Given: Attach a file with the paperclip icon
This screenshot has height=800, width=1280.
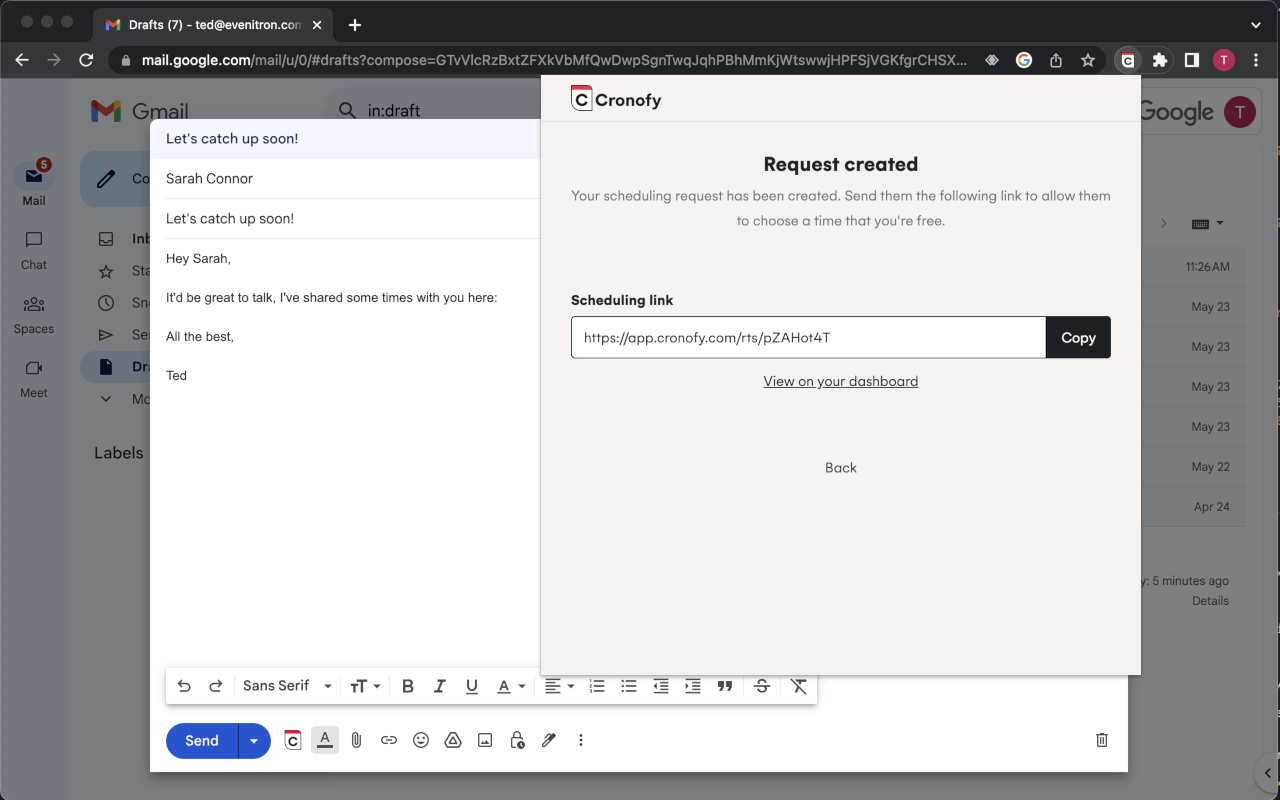Looking at the screenshot, I should (356, 740).
